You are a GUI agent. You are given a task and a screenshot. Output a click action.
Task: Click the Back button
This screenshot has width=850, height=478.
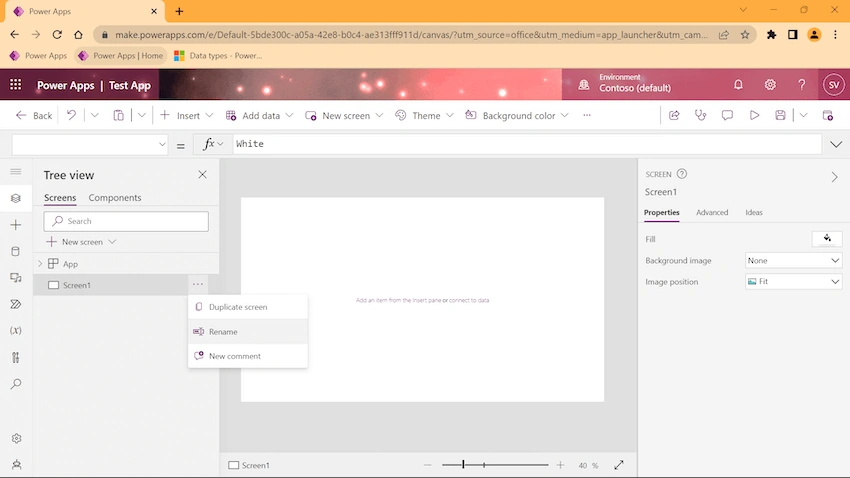tap(34, 115)
